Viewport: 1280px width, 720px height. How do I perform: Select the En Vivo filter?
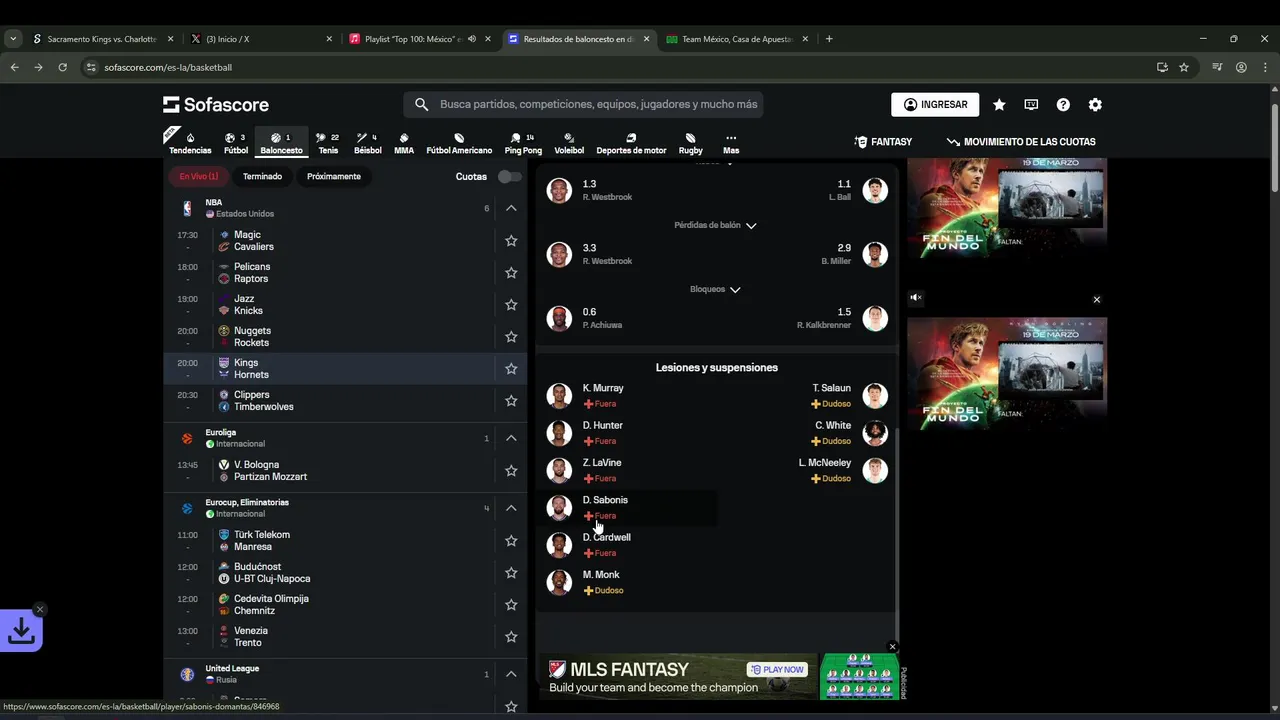pos(198,176)
